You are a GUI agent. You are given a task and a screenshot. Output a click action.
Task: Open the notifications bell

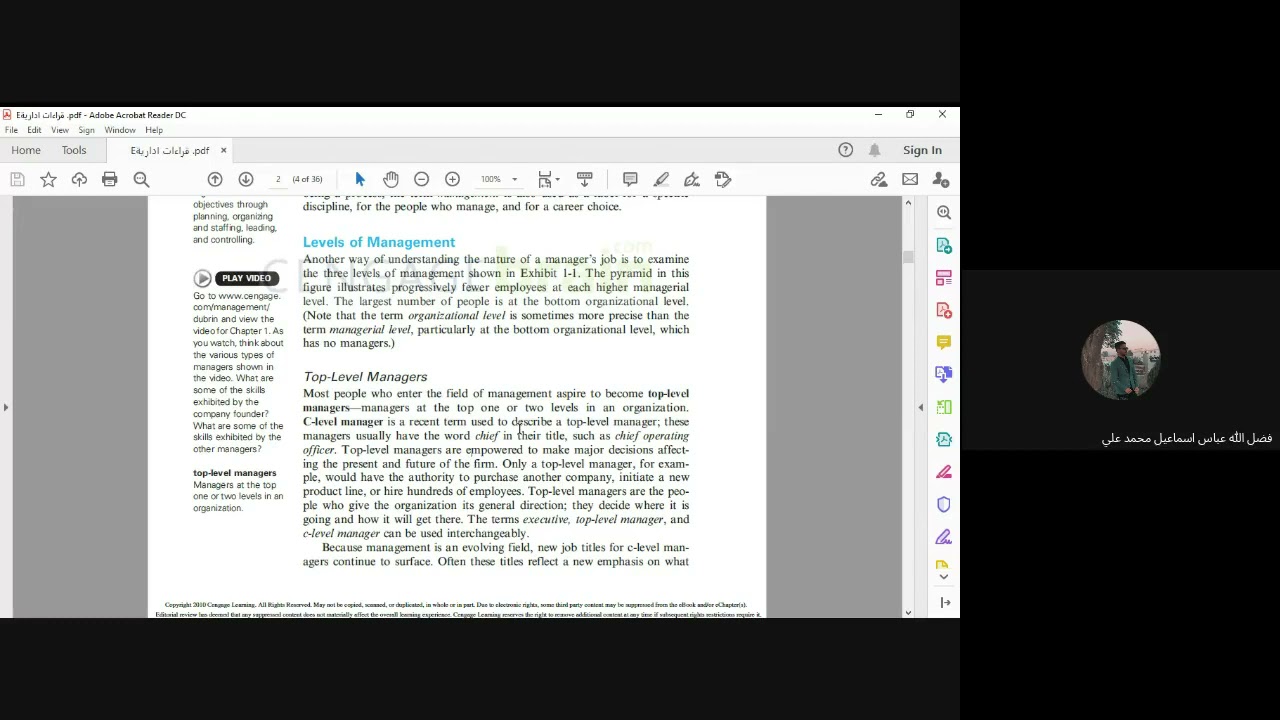(x=875, y=150)
